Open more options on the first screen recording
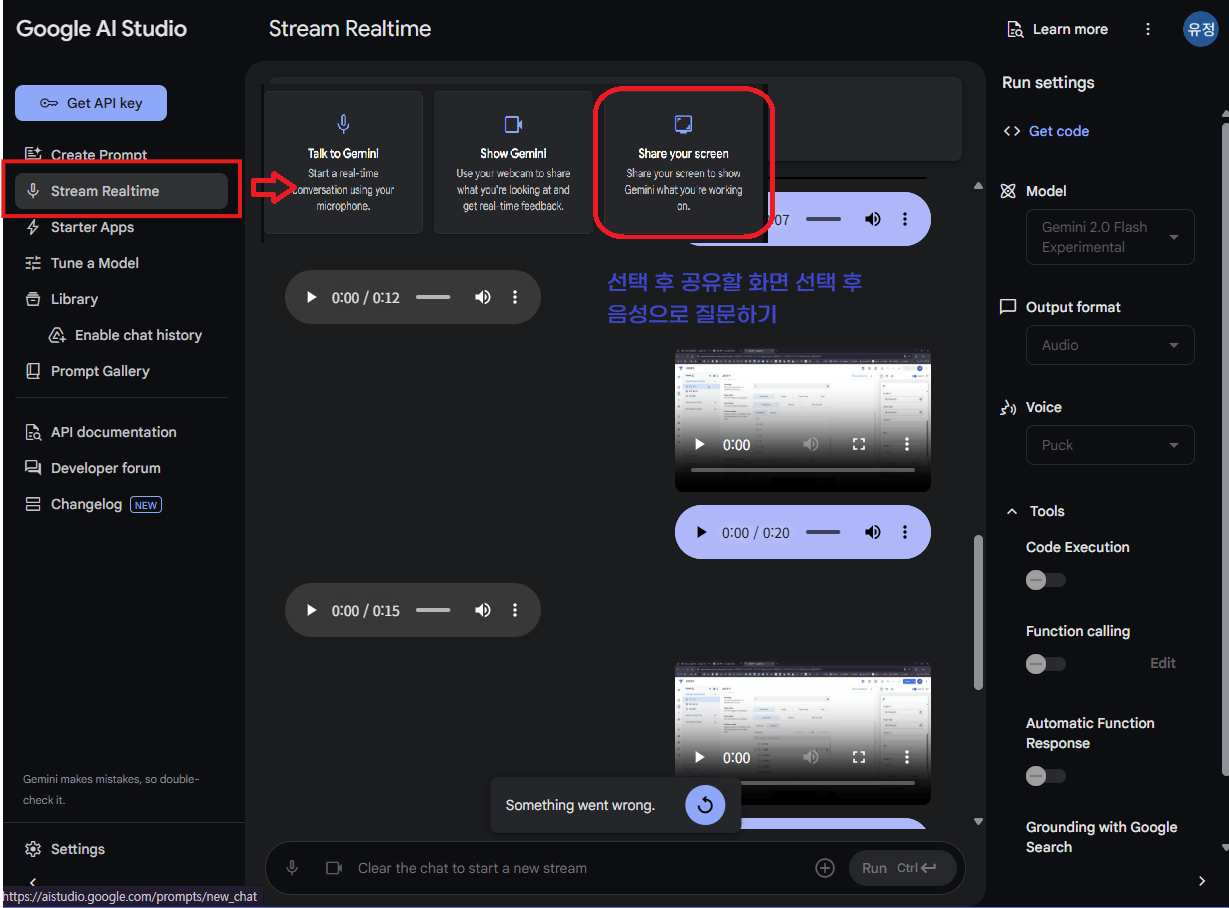This screenshot has height=908, width=1229. tap(907, 444)
